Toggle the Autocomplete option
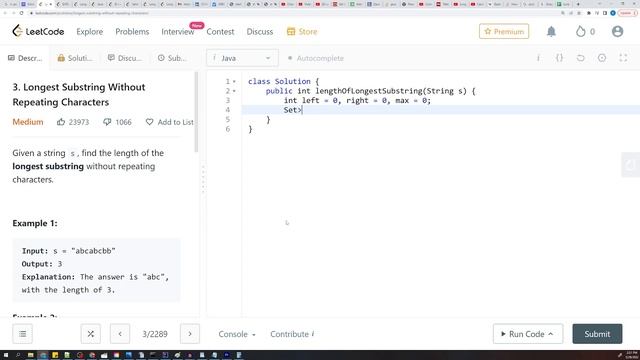 pos(316,58)
